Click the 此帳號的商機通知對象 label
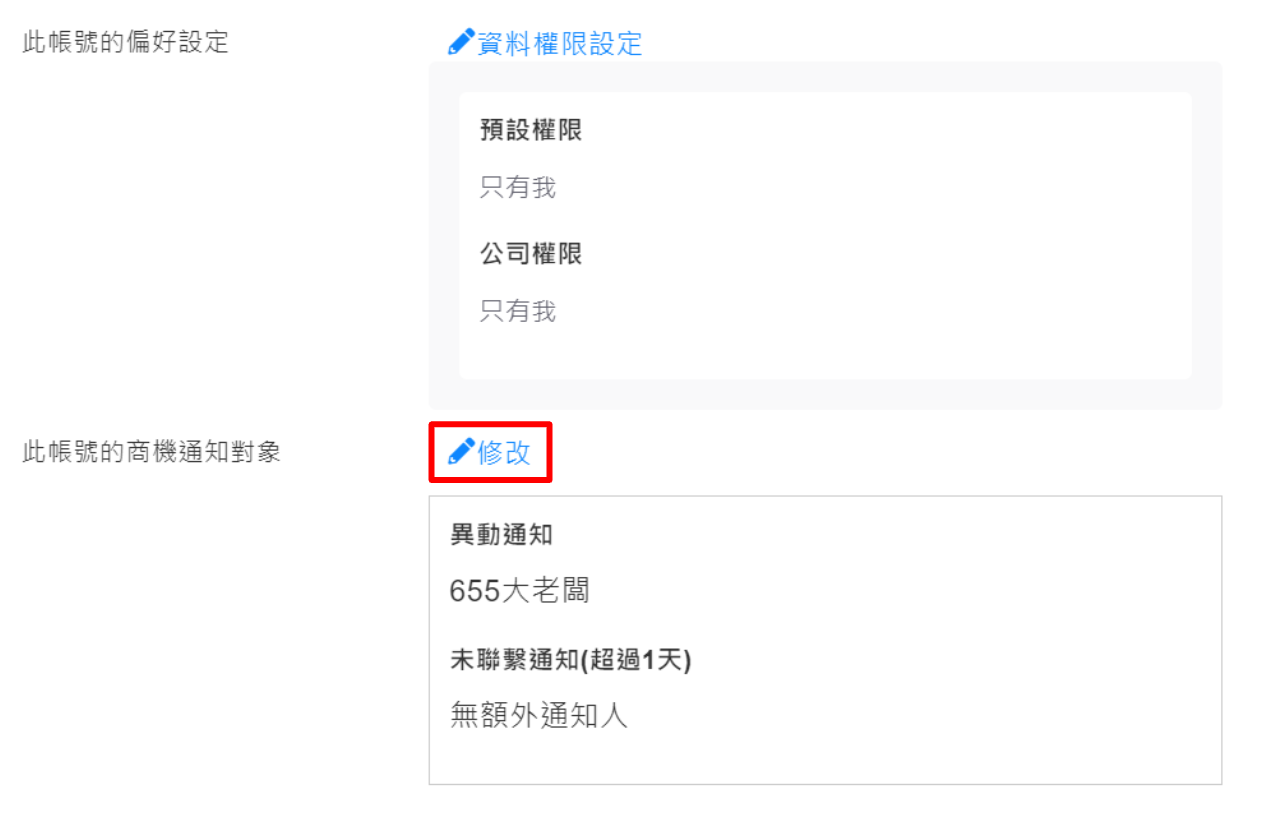 pos(151,452)
